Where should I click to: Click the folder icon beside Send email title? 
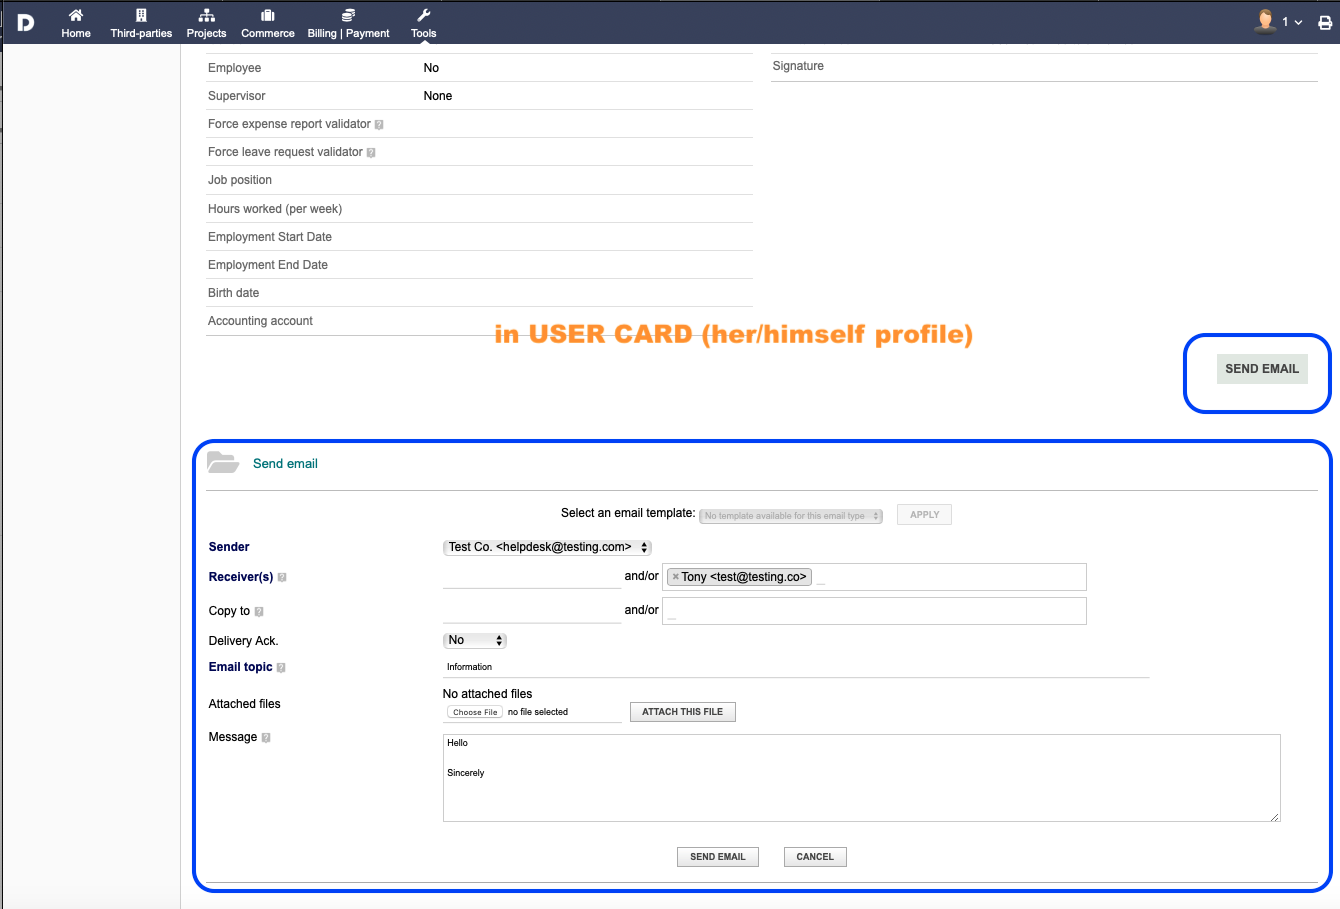pyautogui.click(x=222, y=462)
